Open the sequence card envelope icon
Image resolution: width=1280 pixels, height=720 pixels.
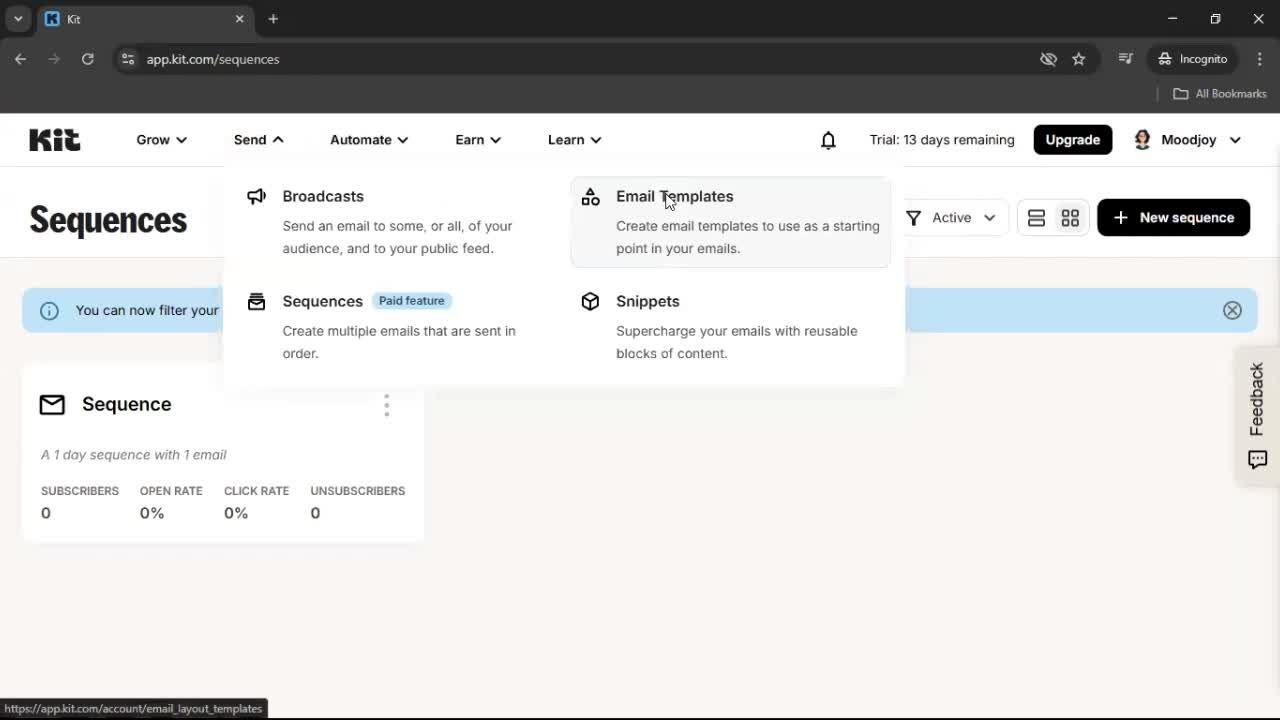52,404
